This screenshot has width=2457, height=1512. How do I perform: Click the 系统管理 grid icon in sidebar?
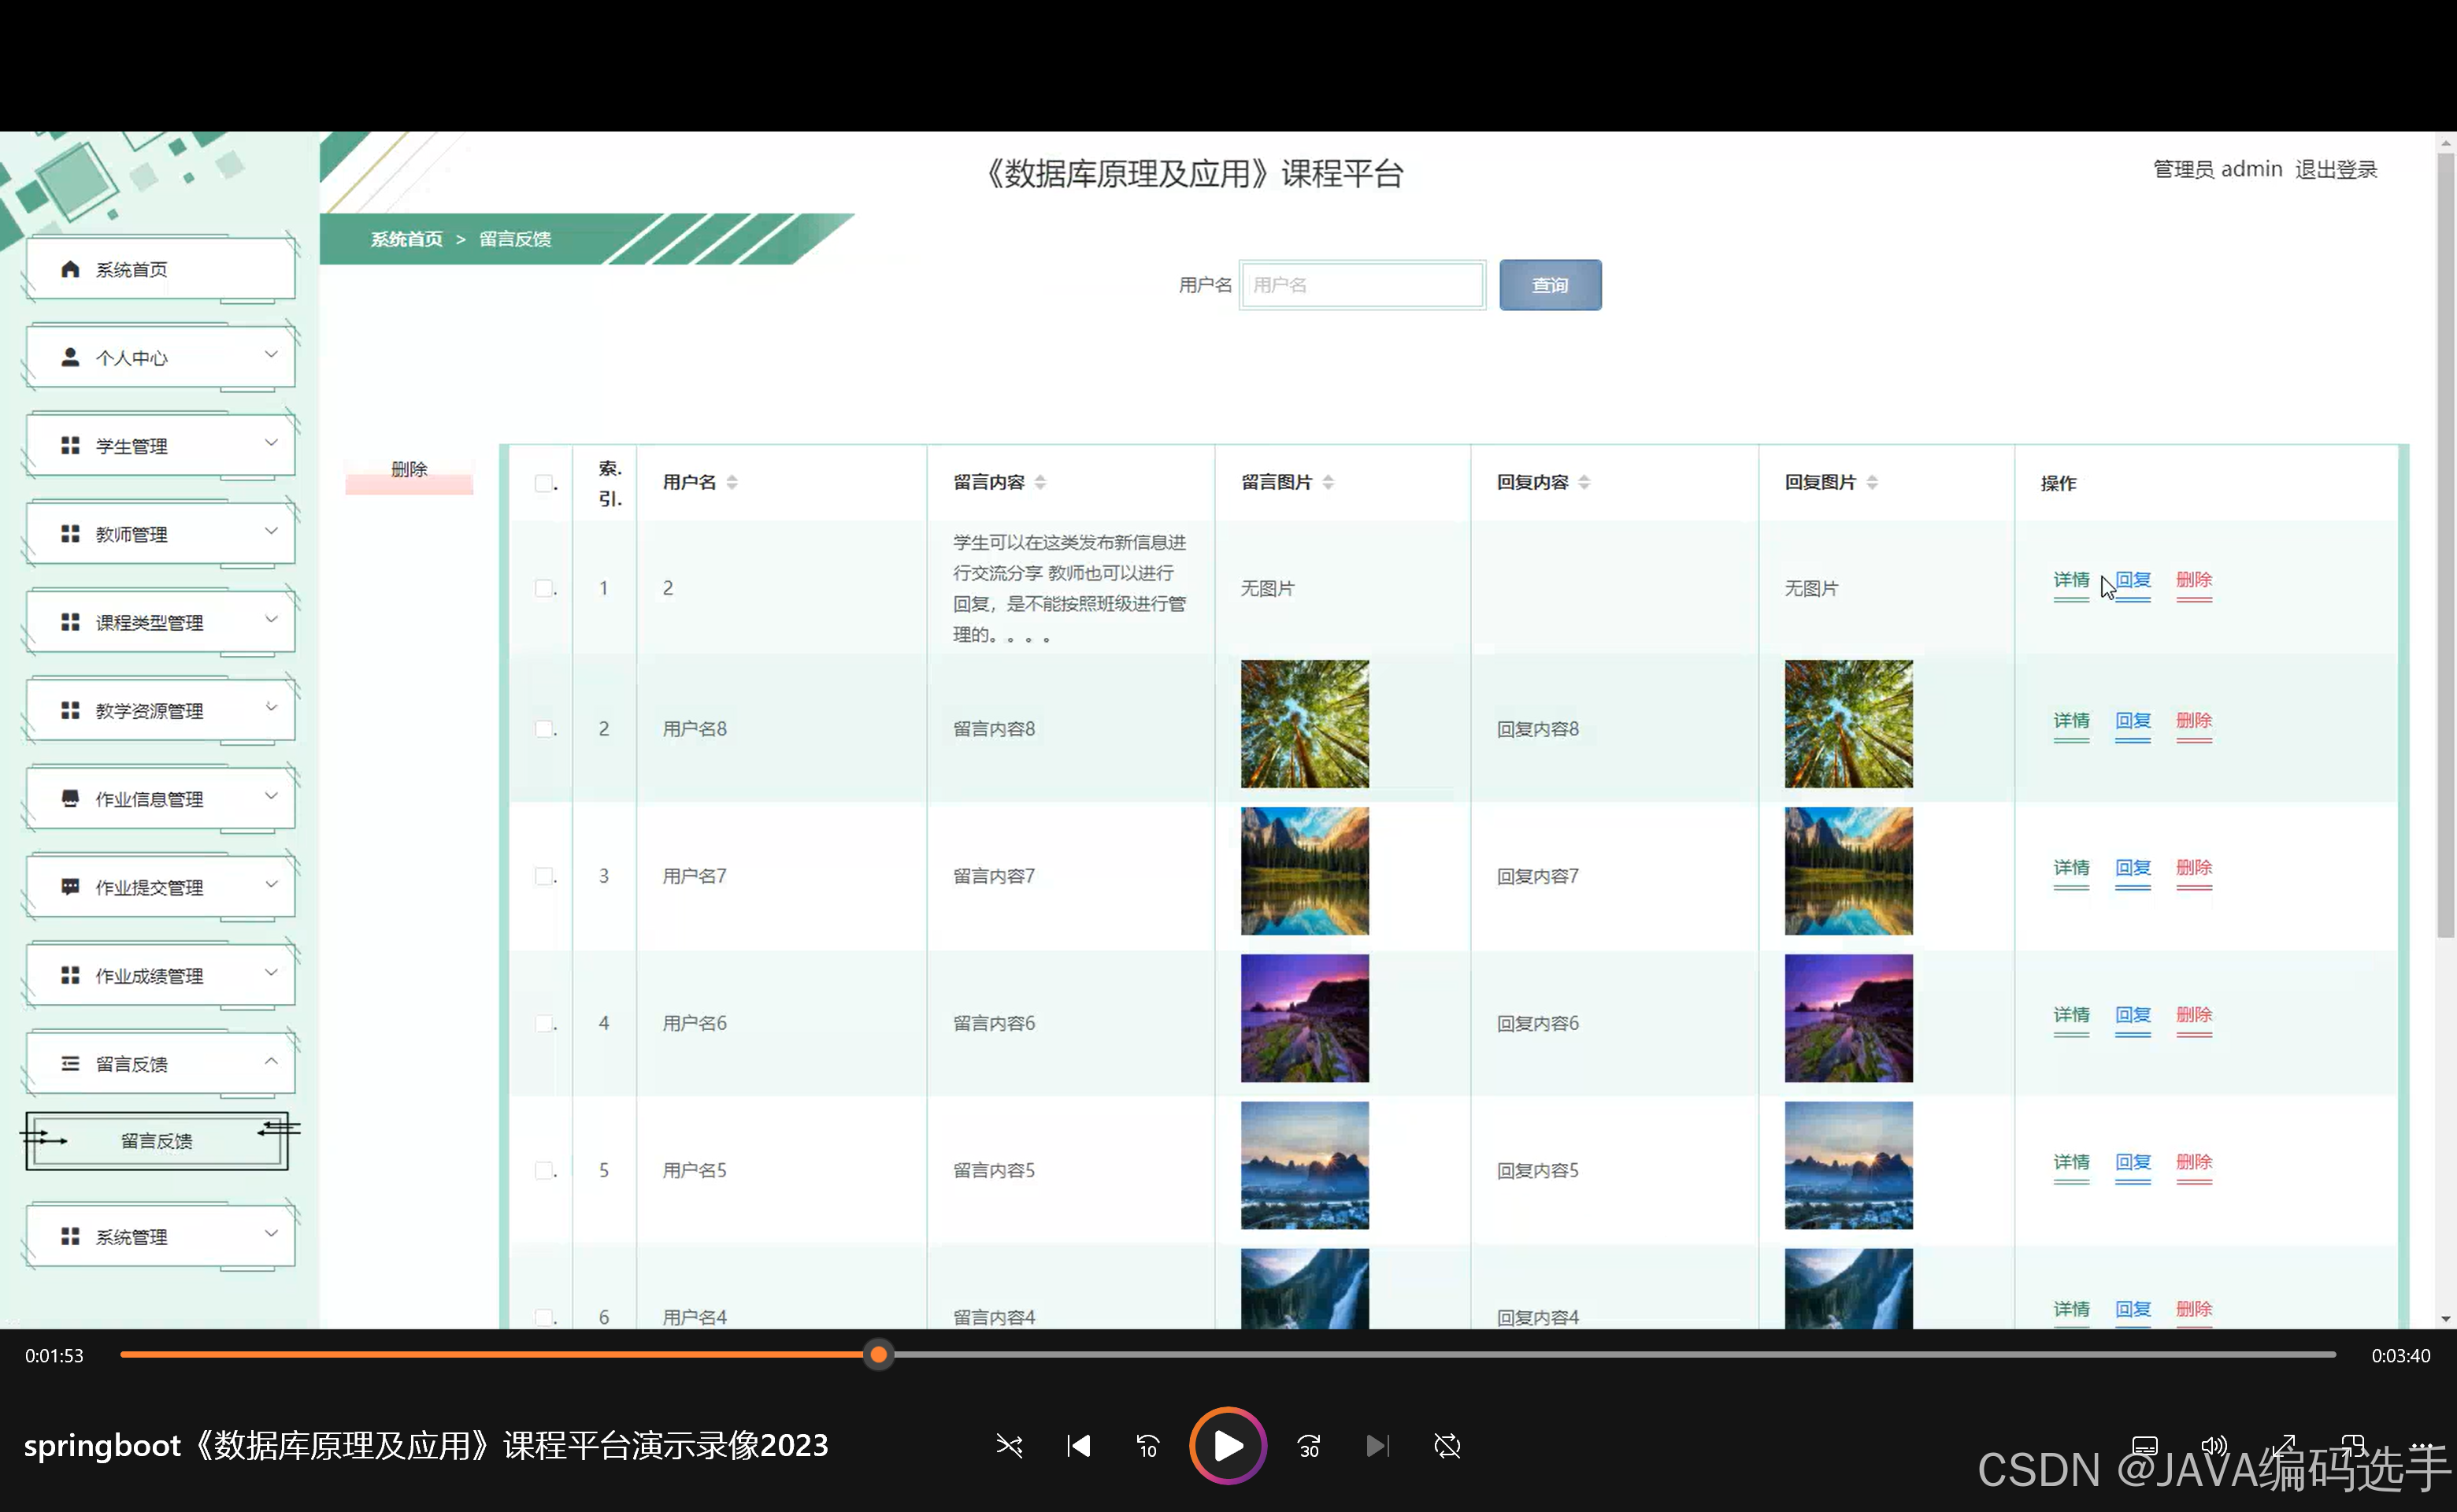tap(70, 1237)
